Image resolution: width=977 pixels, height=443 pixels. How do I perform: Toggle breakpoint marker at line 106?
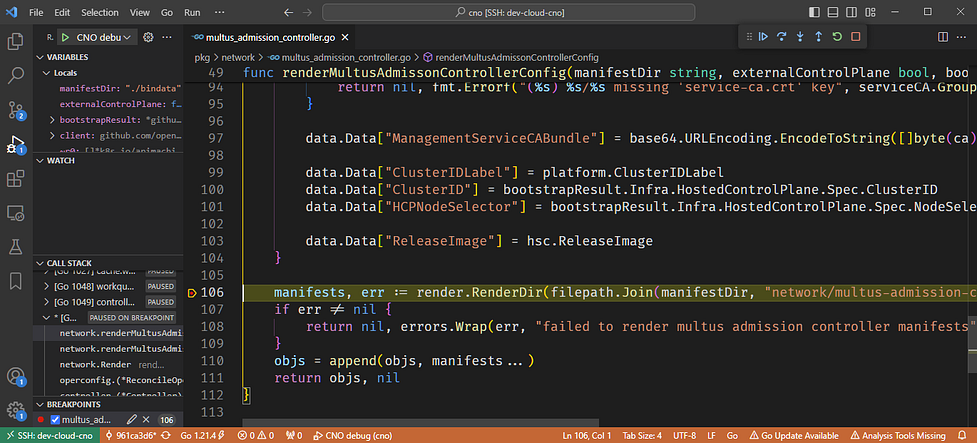click(x=191, y=293)
